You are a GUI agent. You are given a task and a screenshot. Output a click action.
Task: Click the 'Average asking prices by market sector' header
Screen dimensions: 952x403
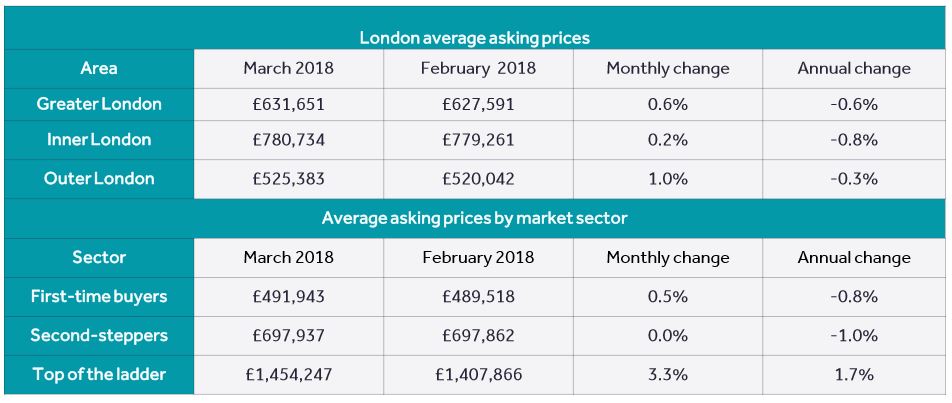pos(475,217)
